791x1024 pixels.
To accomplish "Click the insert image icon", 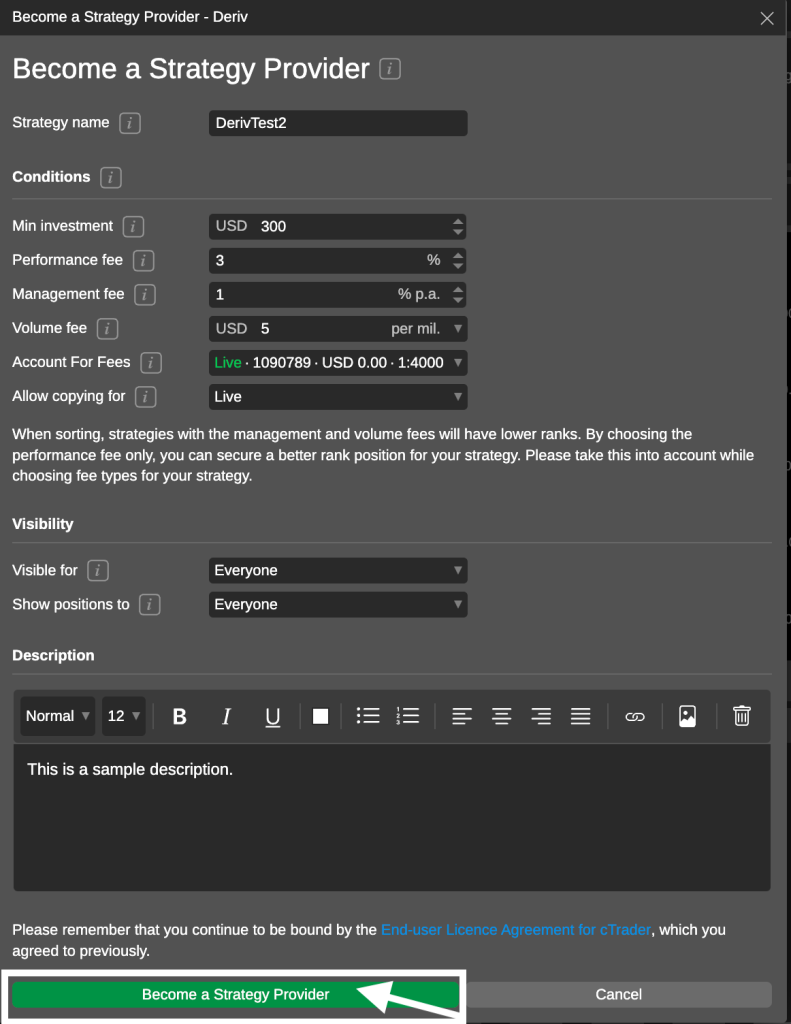I will coord(688,715).
